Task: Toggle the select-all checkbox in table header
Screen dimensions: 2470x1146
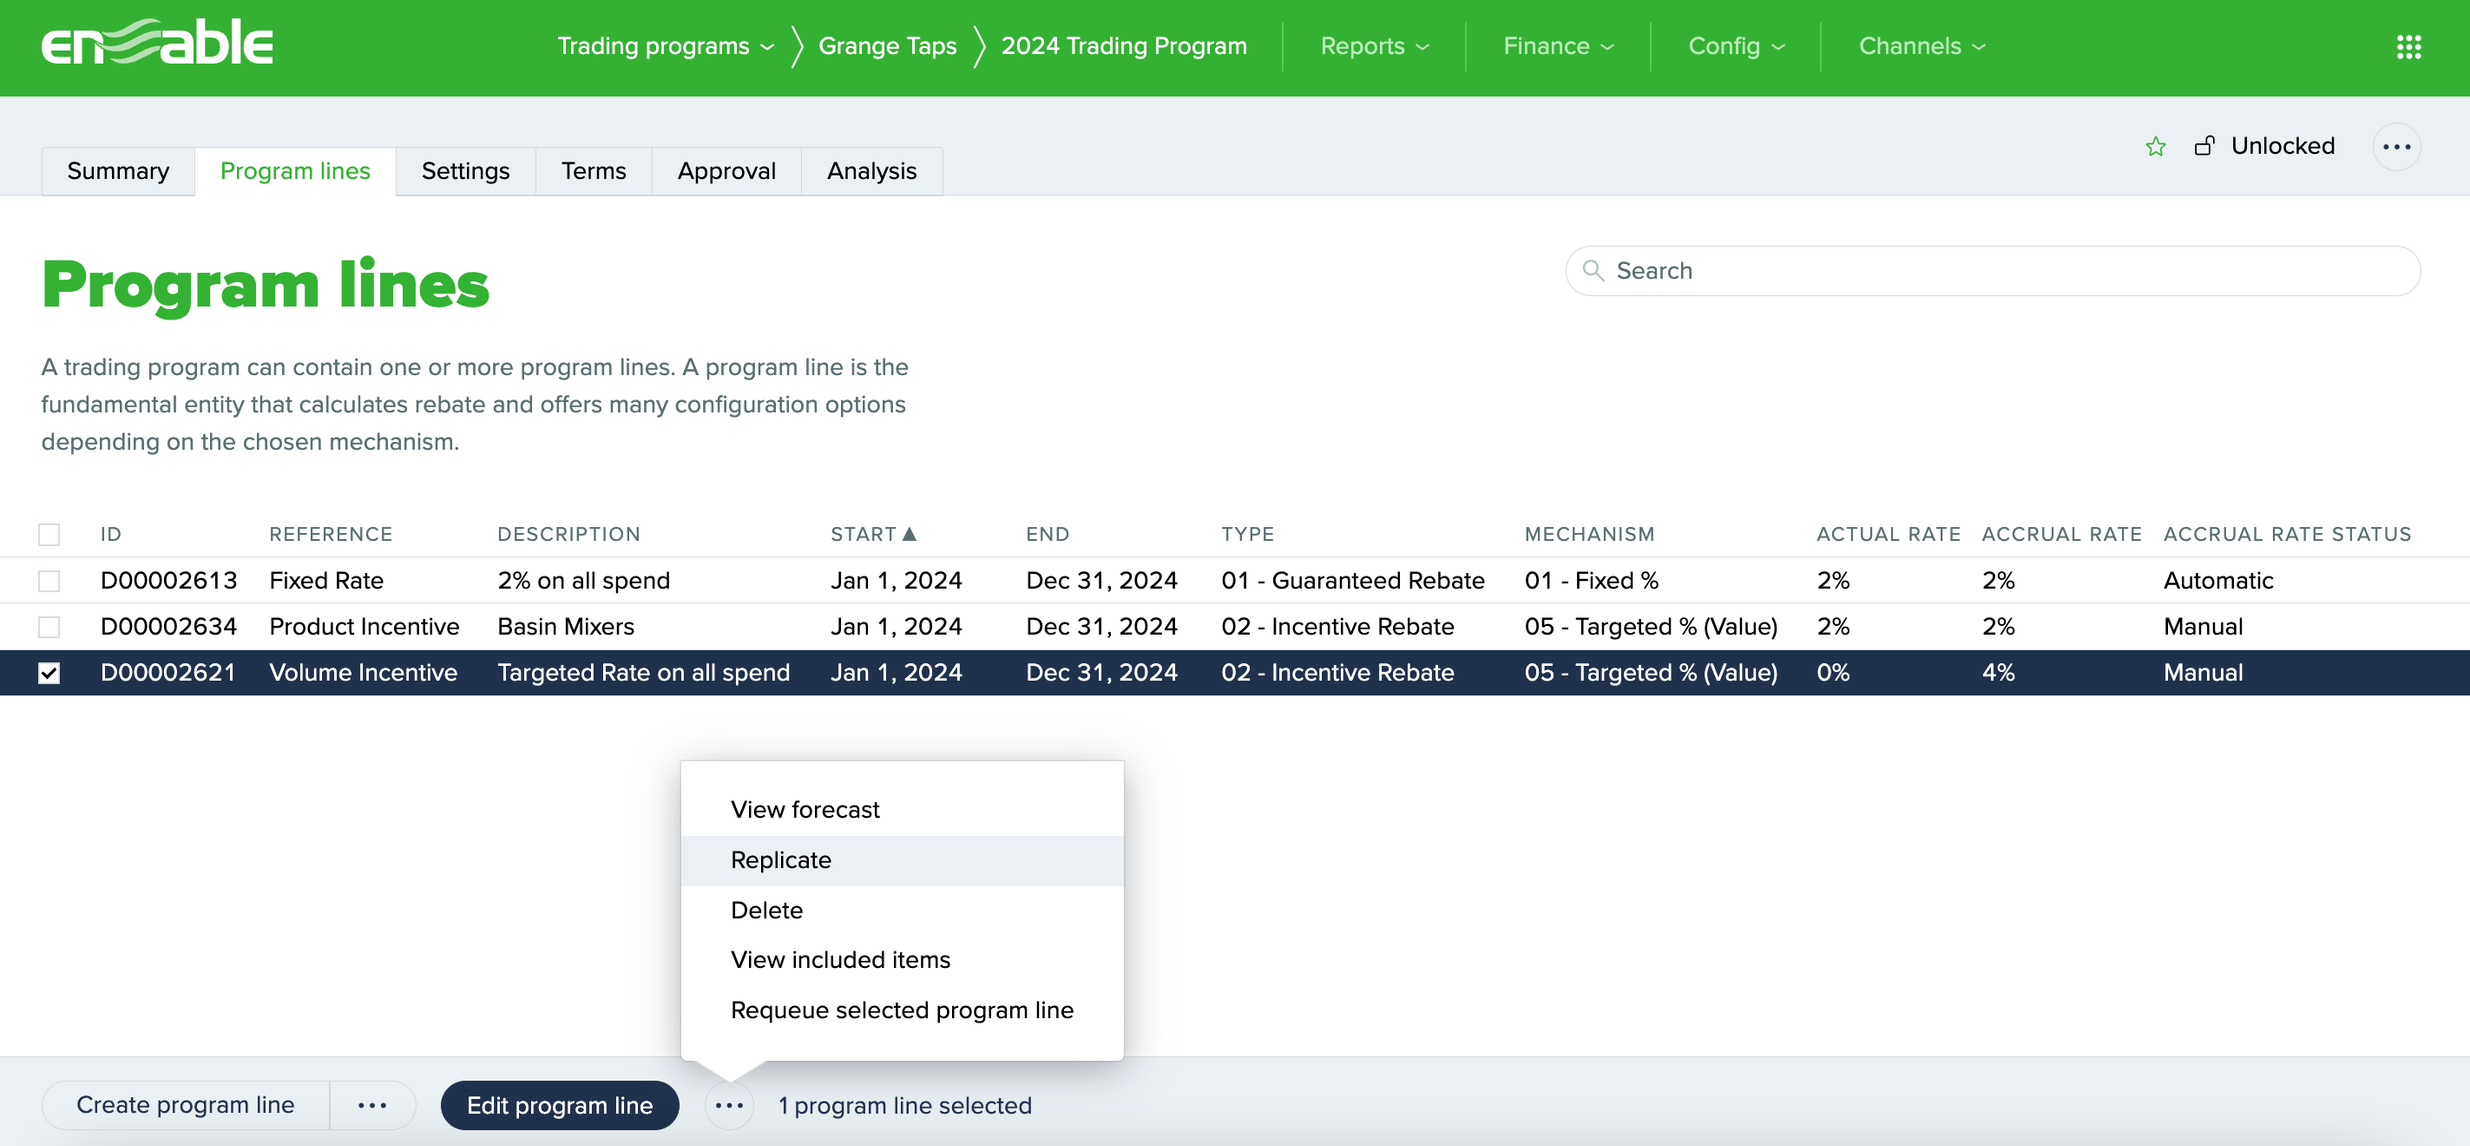Action: (49, 534)
